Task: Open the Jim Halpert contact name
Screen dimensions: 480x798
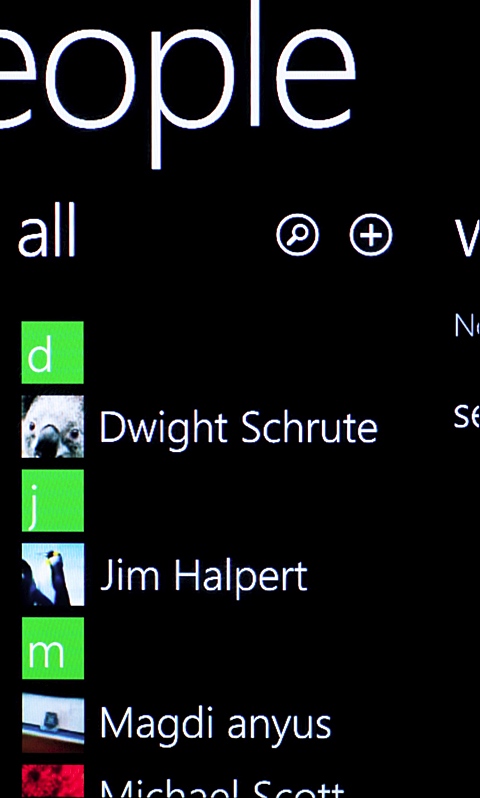Action: pyautogui.click(x=204, y=576)
